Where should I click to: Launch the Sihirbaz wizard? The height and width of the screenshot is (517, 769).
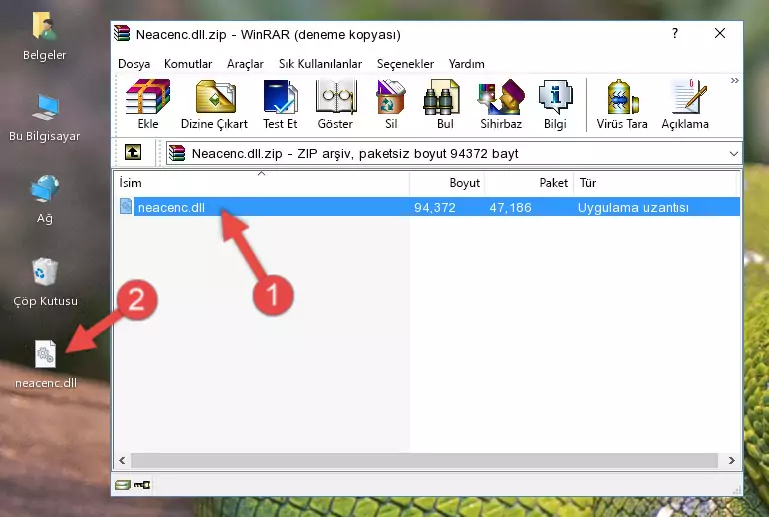tap(501, 104)
